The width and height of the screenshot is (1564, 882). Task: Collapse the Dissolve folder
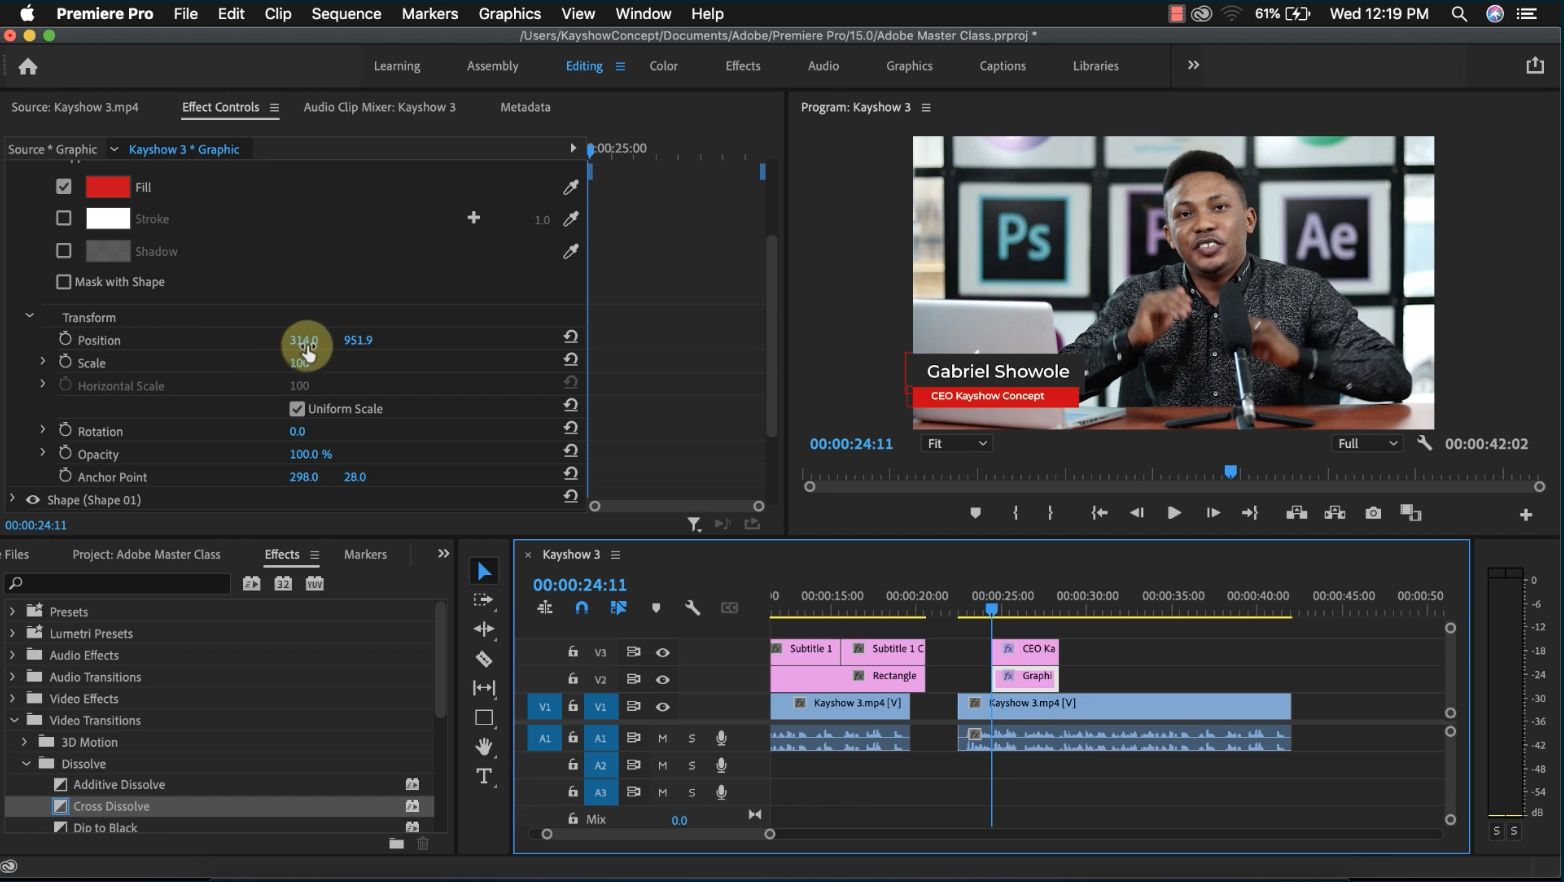tap(26, 763)
